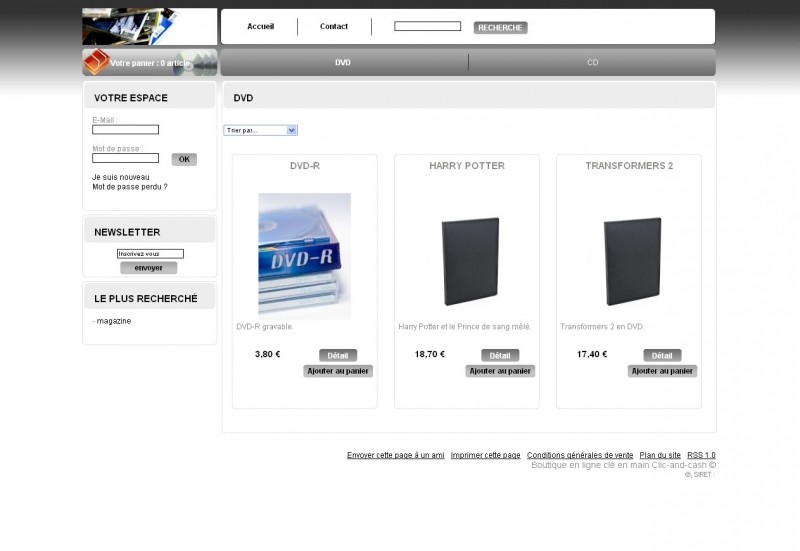Screen dimensions: 800x551
Task: Open the RSS 1.0 feed link
Action: [x=702, y=455]
